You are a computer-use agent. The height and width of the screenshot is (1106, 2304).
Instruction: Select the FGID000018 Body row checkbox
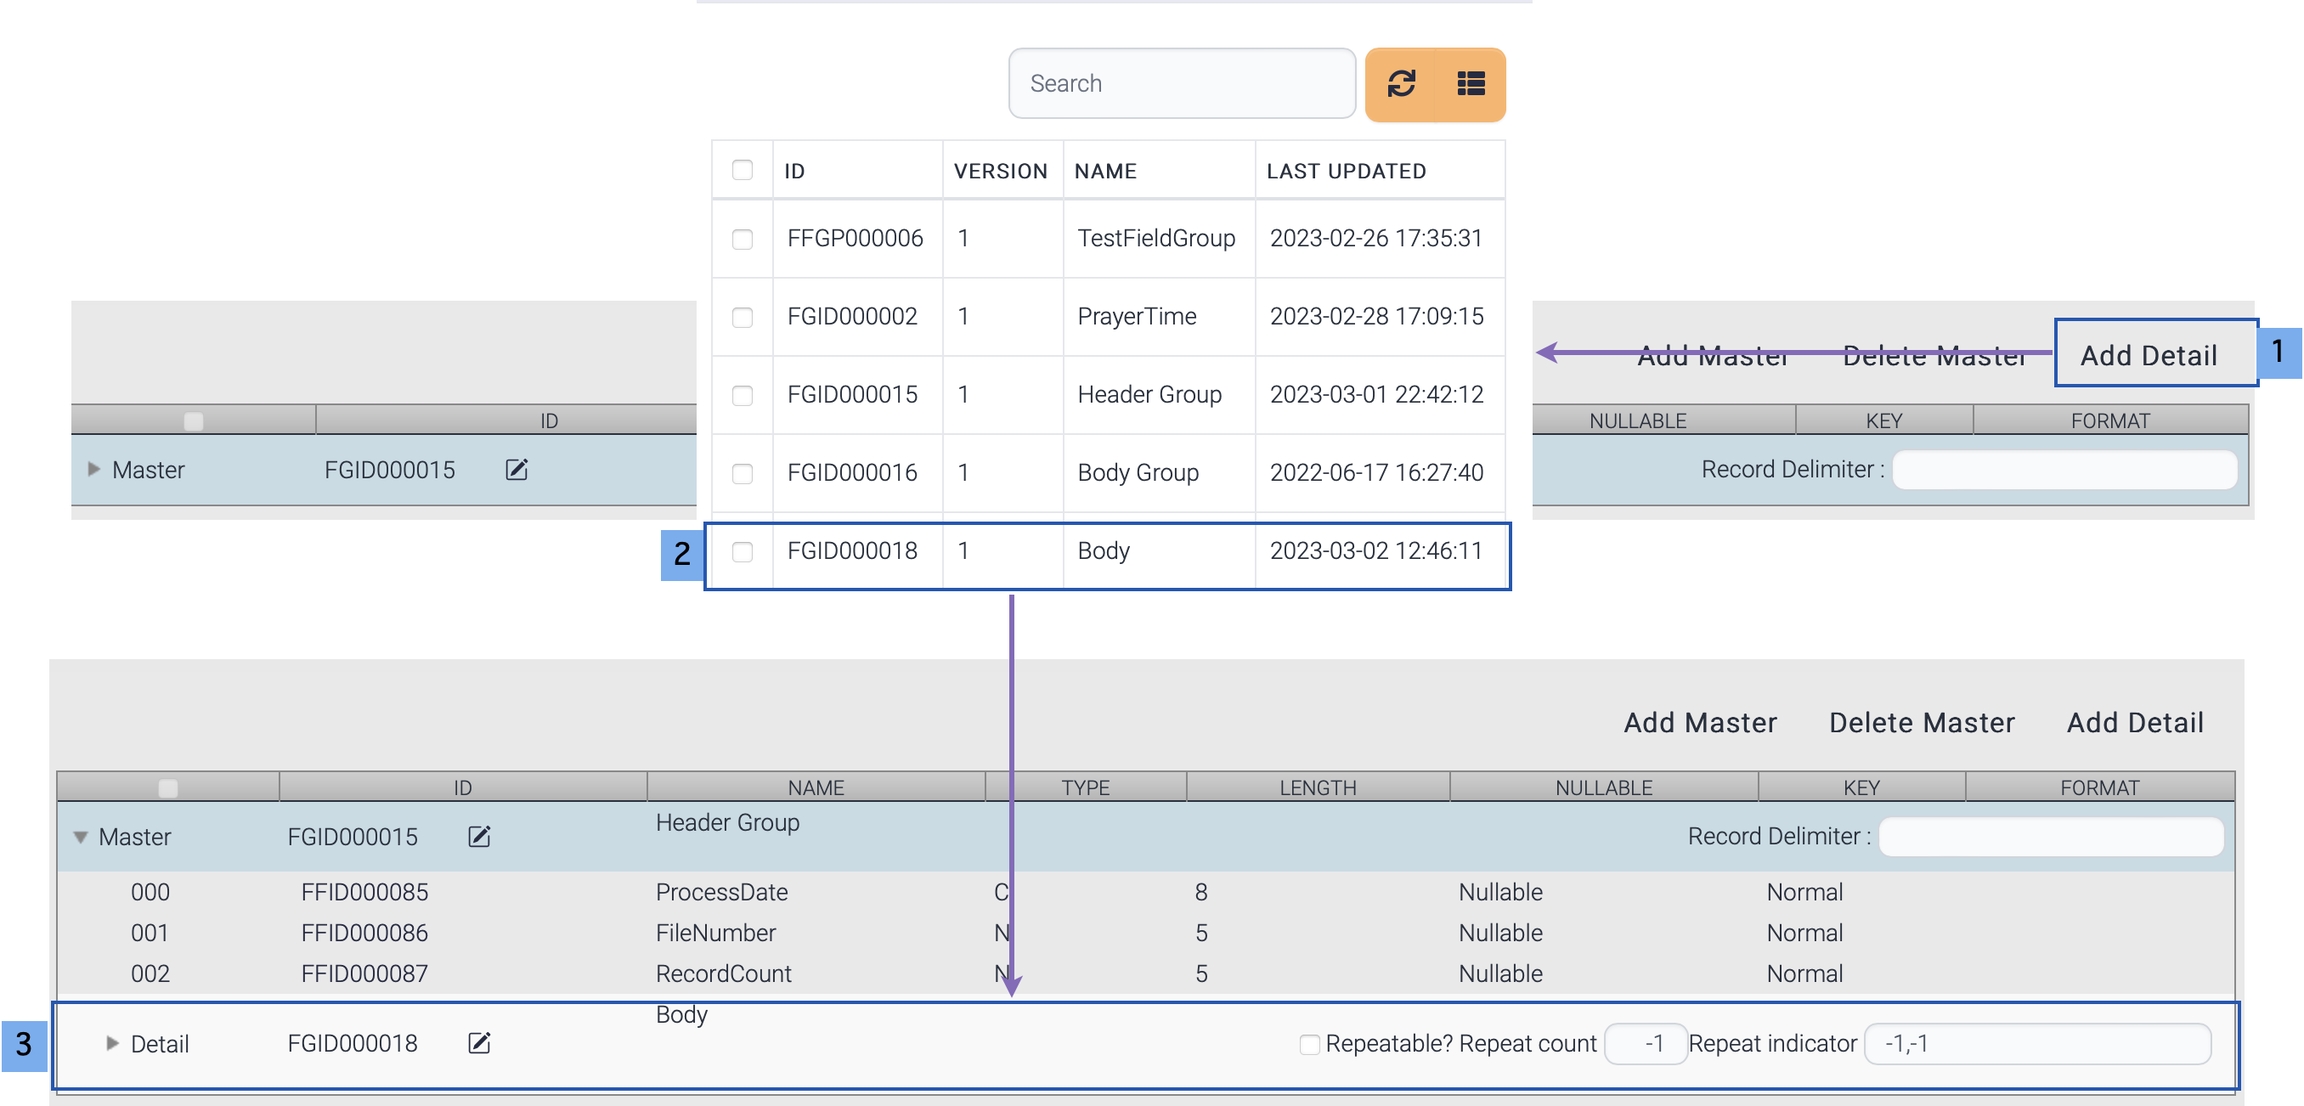pyautogui.click(x=742, y=552)
